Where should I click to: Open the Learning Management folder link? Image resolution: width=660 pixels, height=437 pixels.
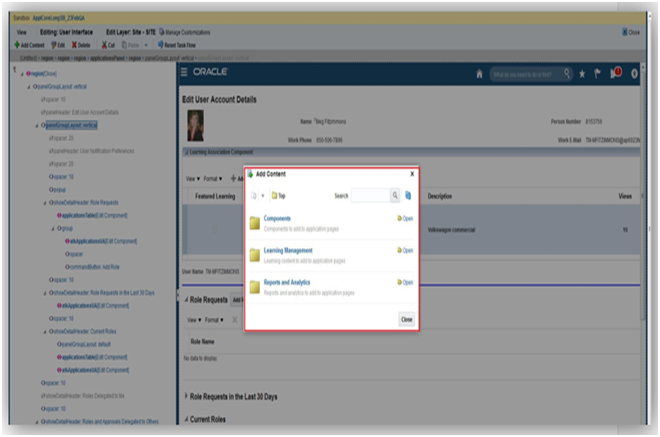coord(288,250)
